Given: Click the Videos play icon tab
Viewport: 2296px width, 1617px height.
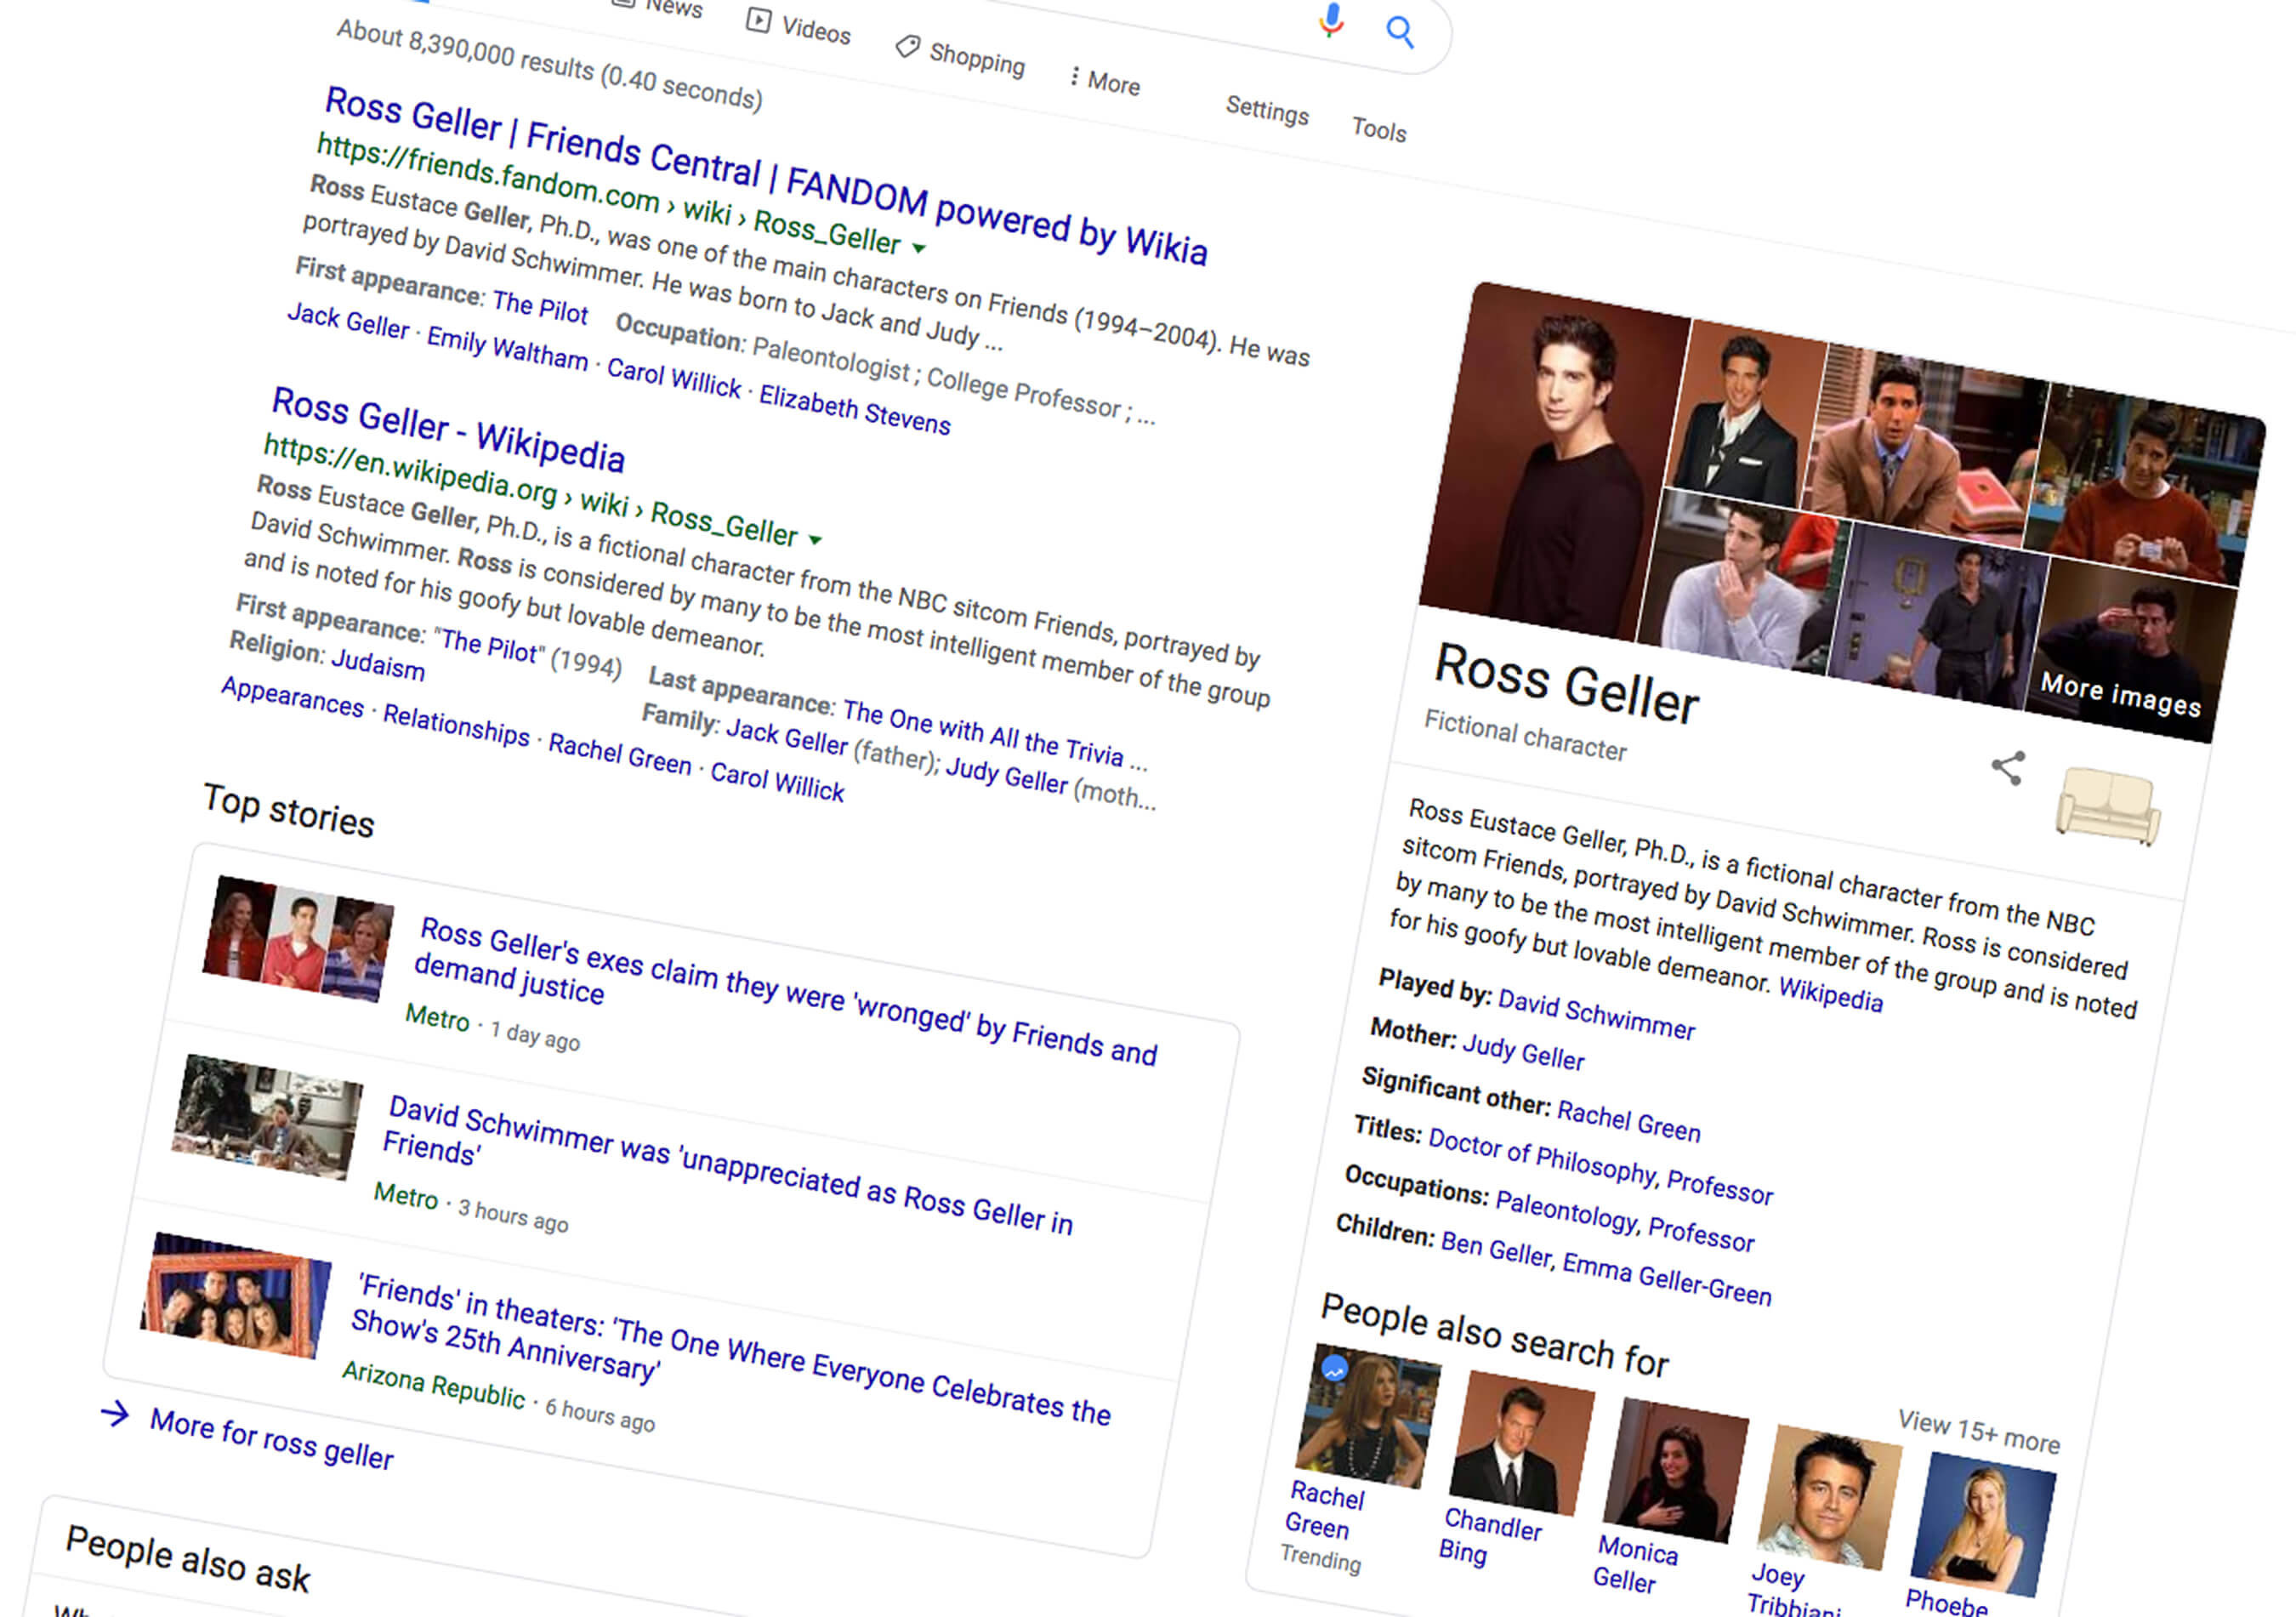Looking at the screenshot, I should pos(759,20).
